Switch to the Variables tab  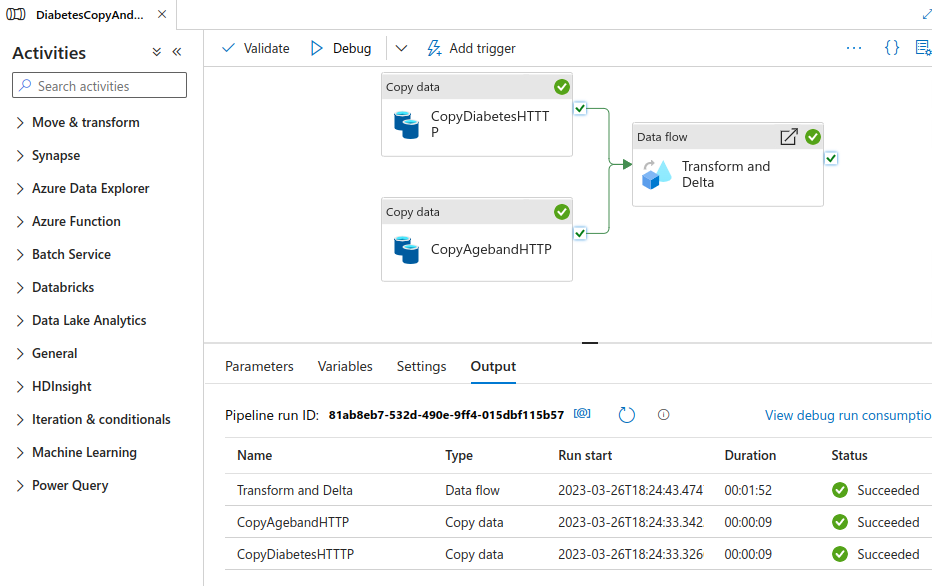[x=345, y=366]
